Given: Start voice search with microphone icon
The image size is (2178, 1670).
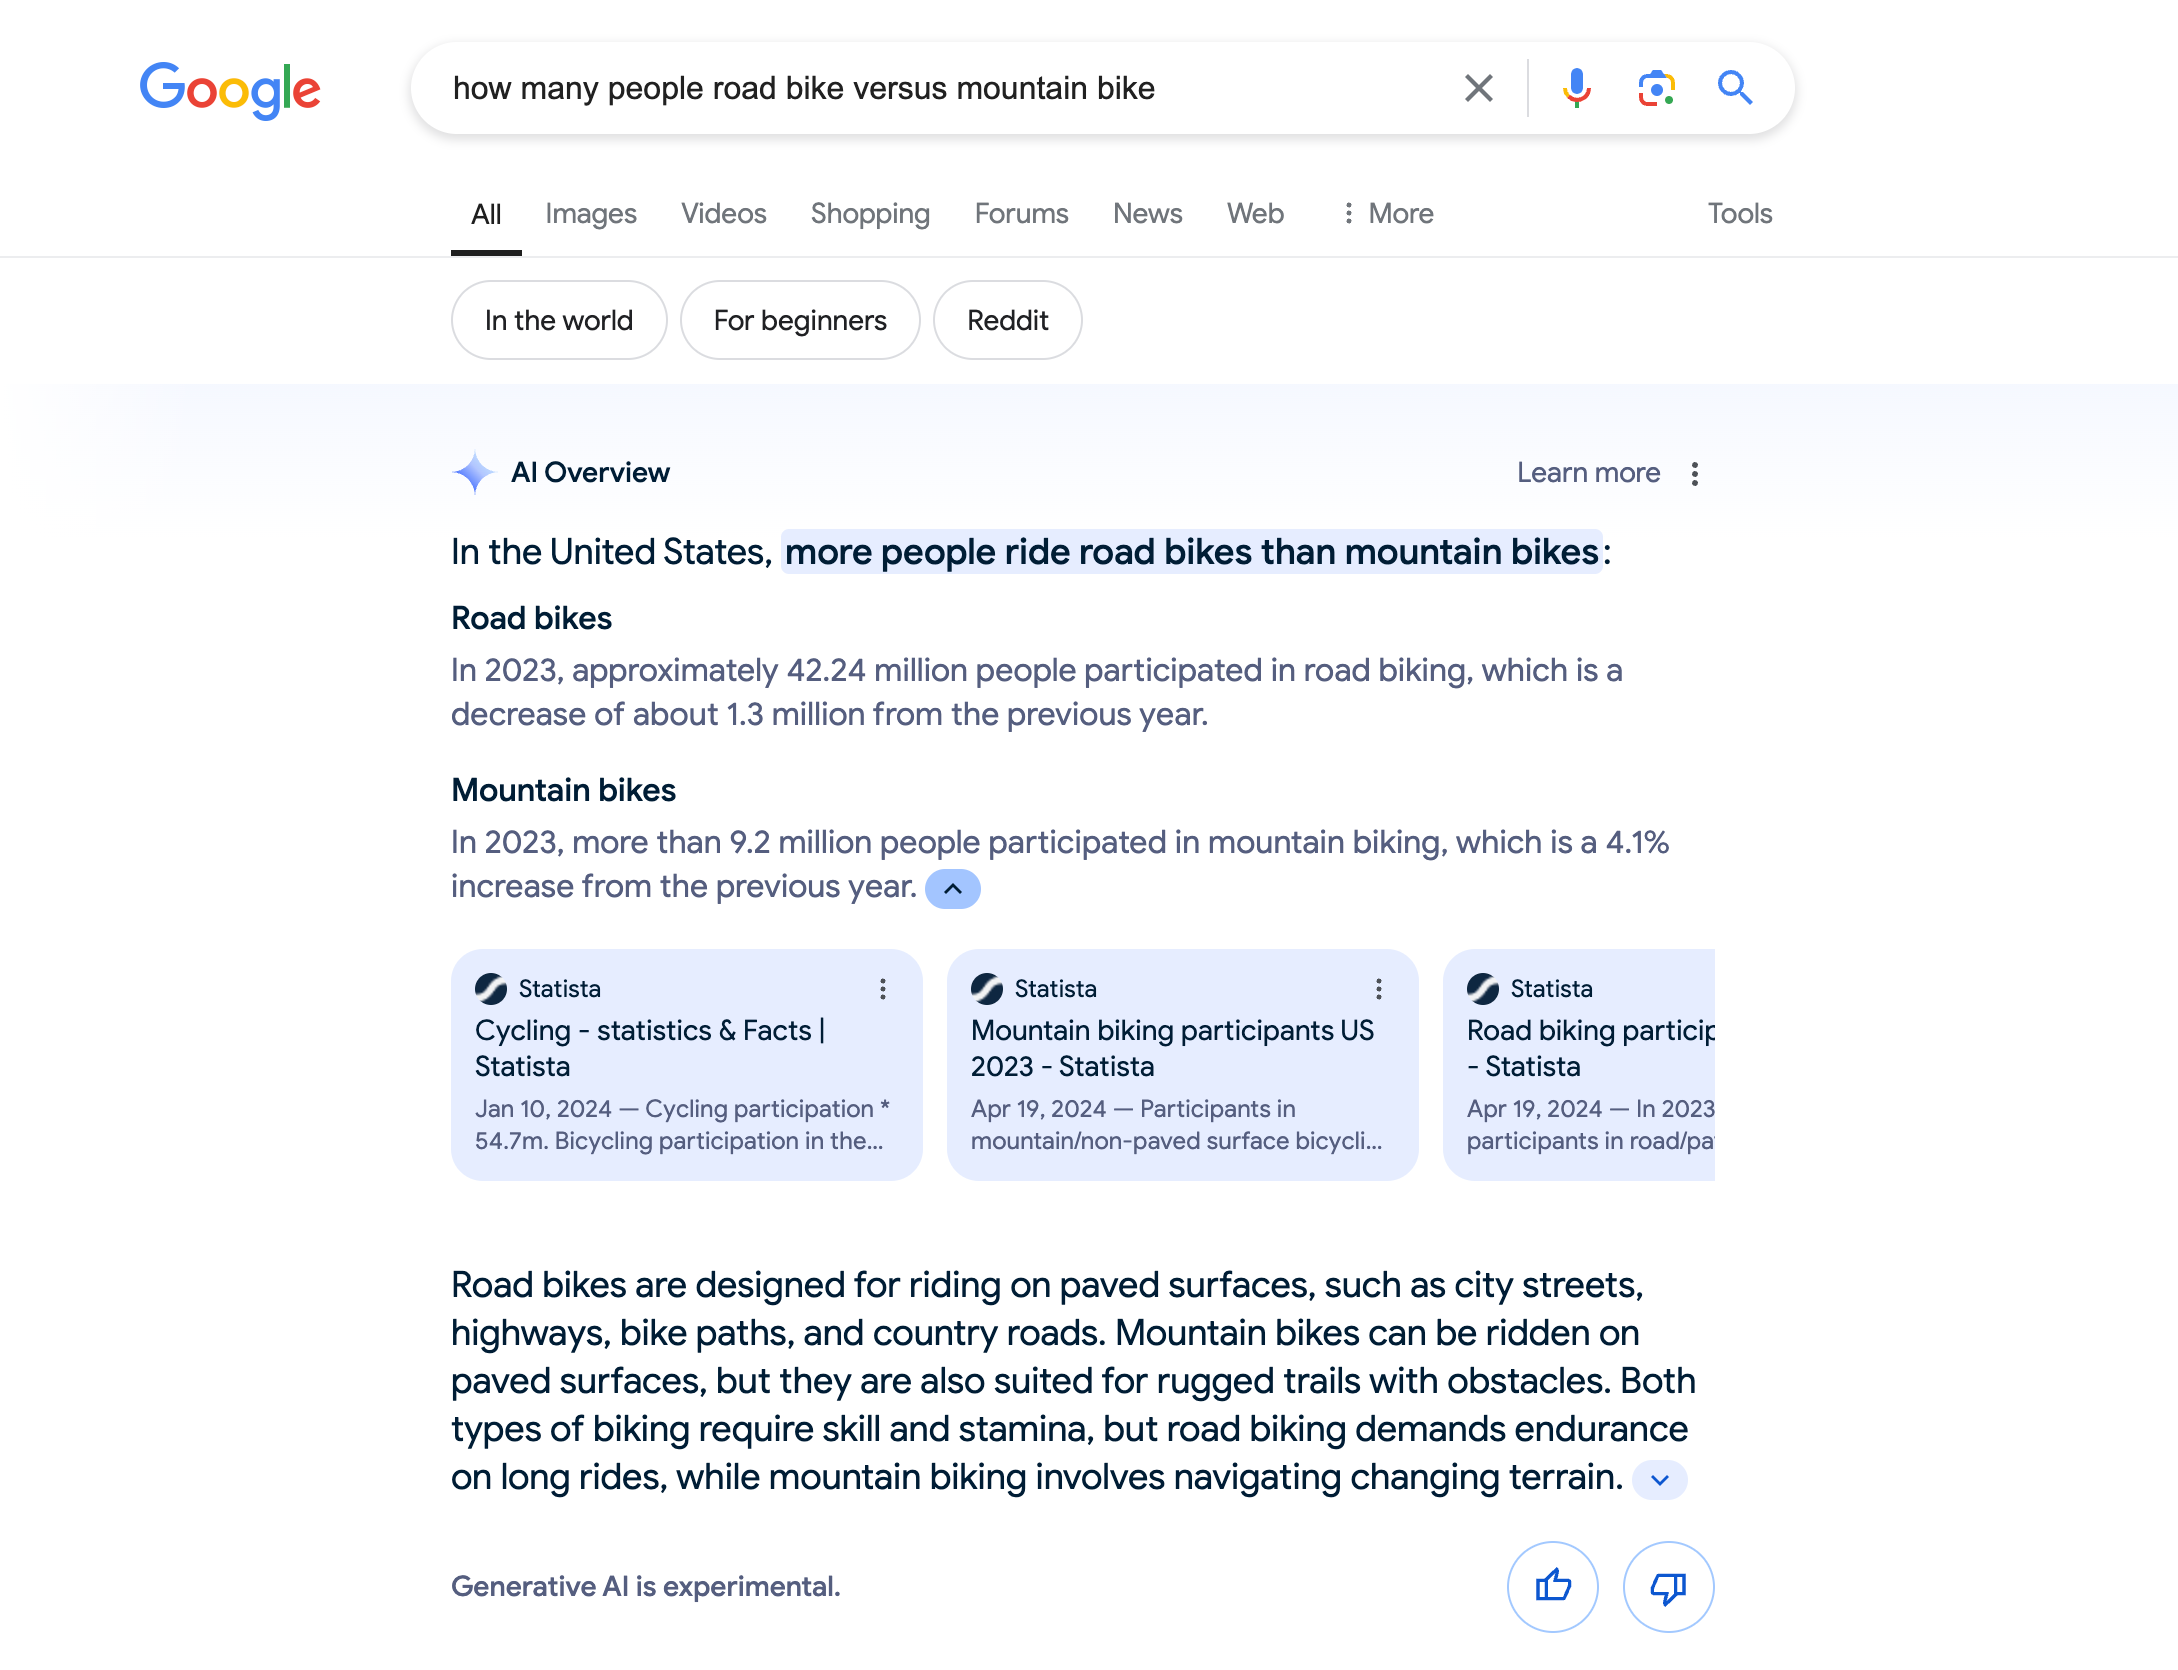Looking at the screenshot, I should [x=1576, y=88].
